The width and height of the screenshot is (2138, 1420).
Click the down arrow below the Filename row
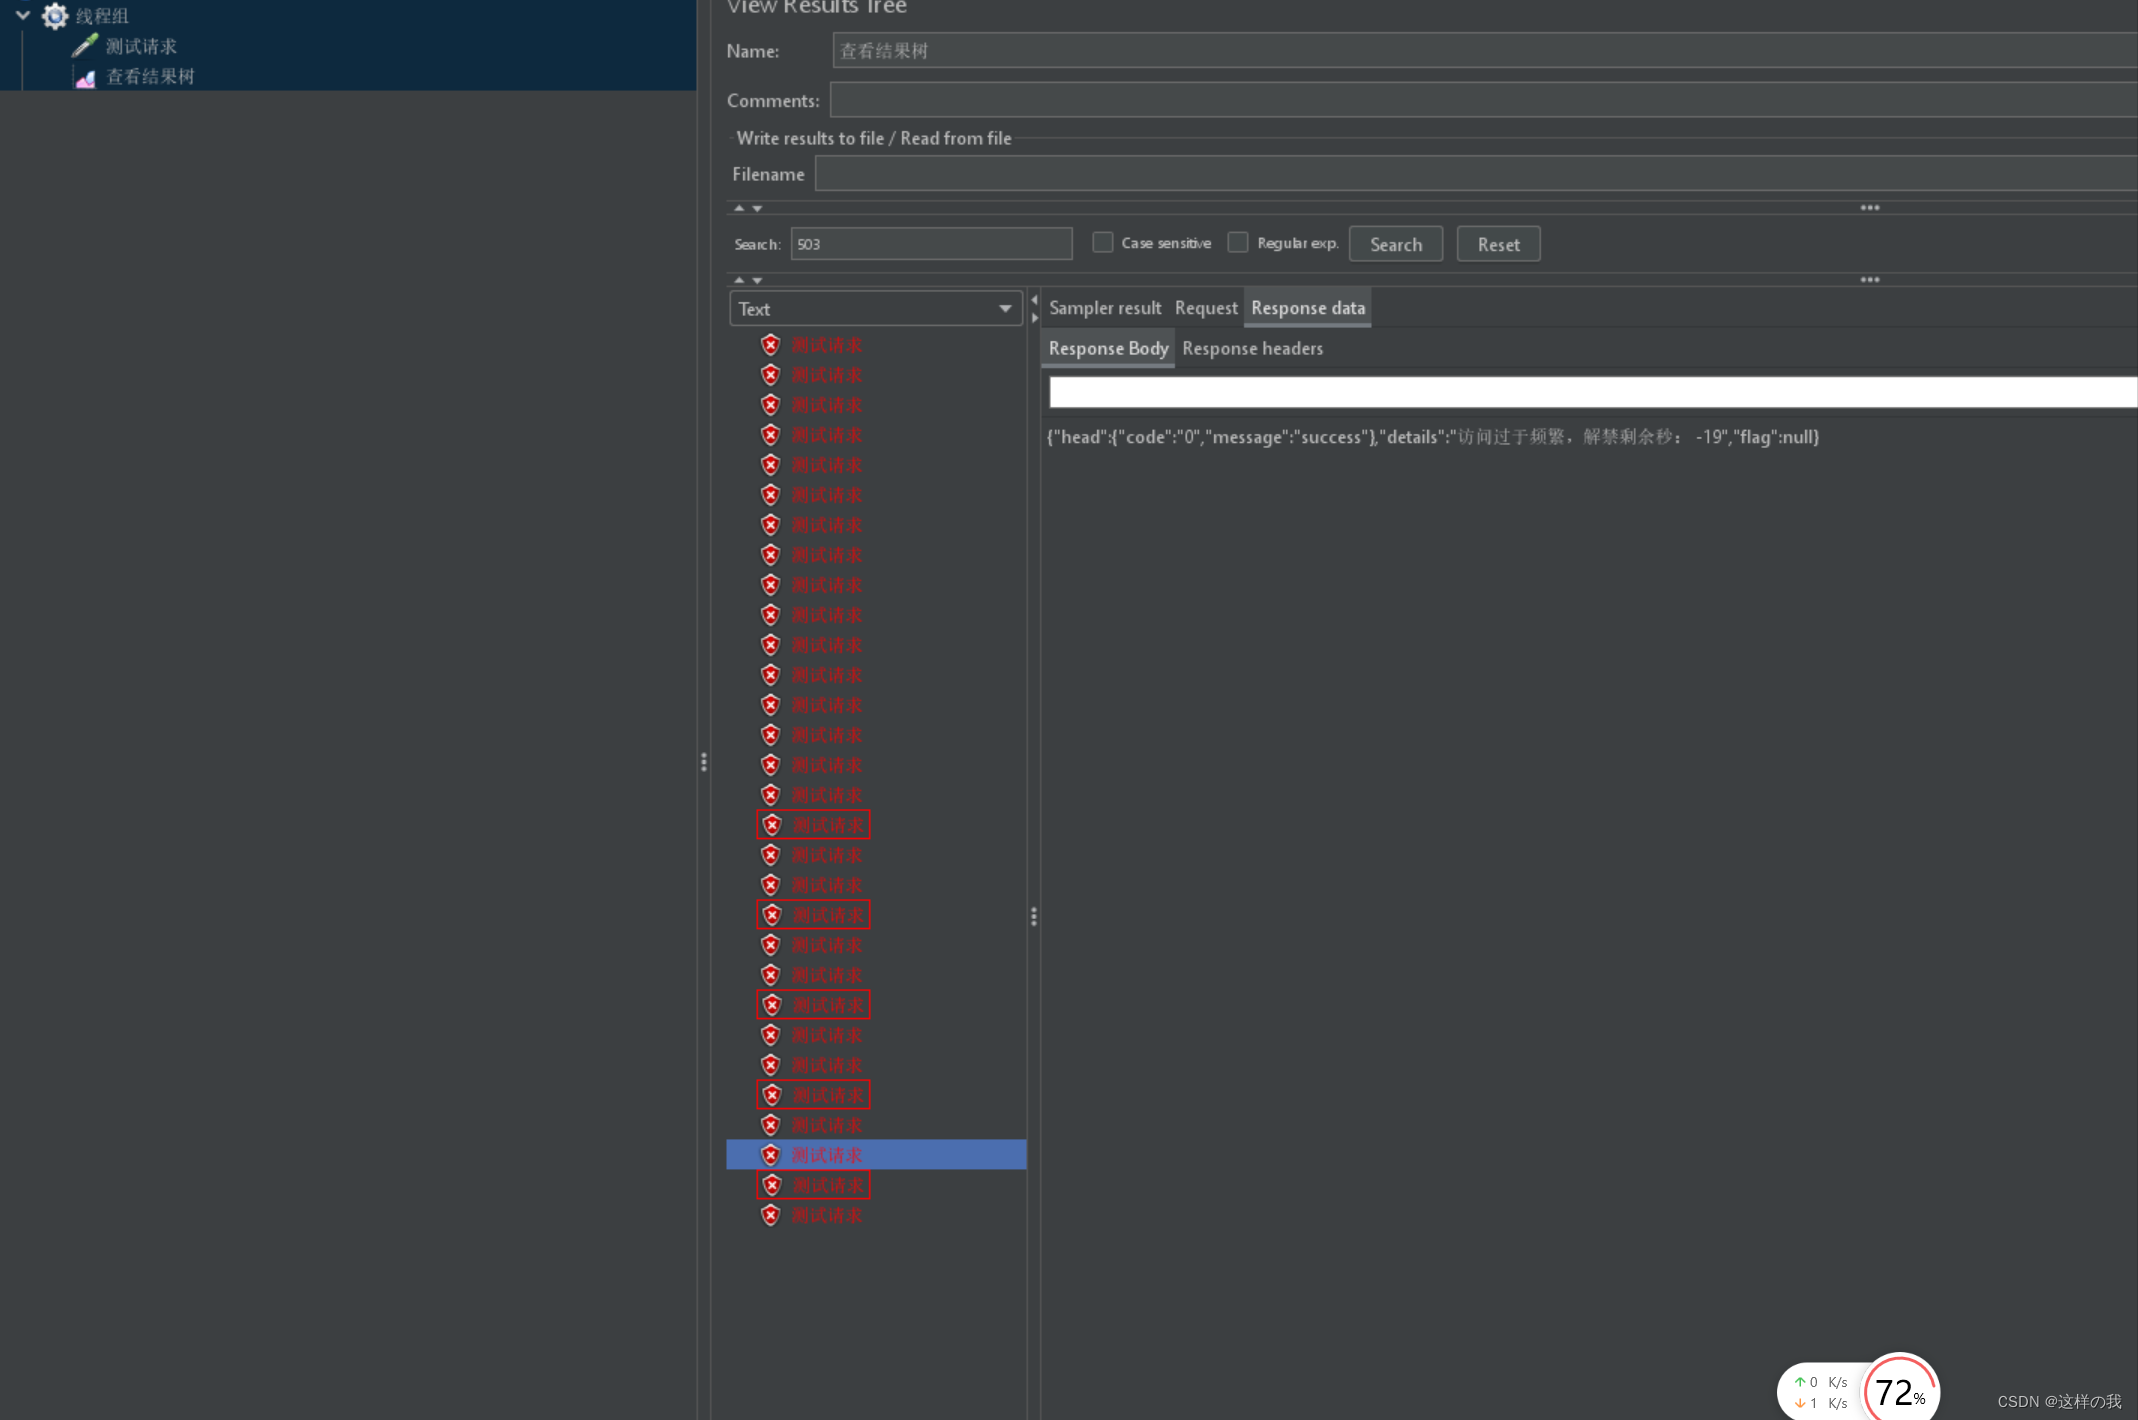coord(757,208)
